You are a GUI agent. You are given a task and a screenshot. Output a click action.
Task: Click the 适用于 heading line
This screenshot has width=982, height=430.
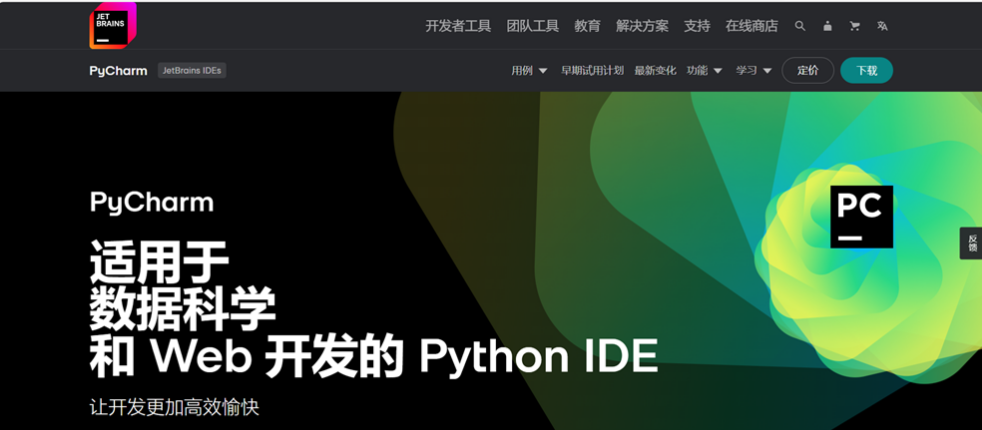pyautogui.click(x=159, y=261)
